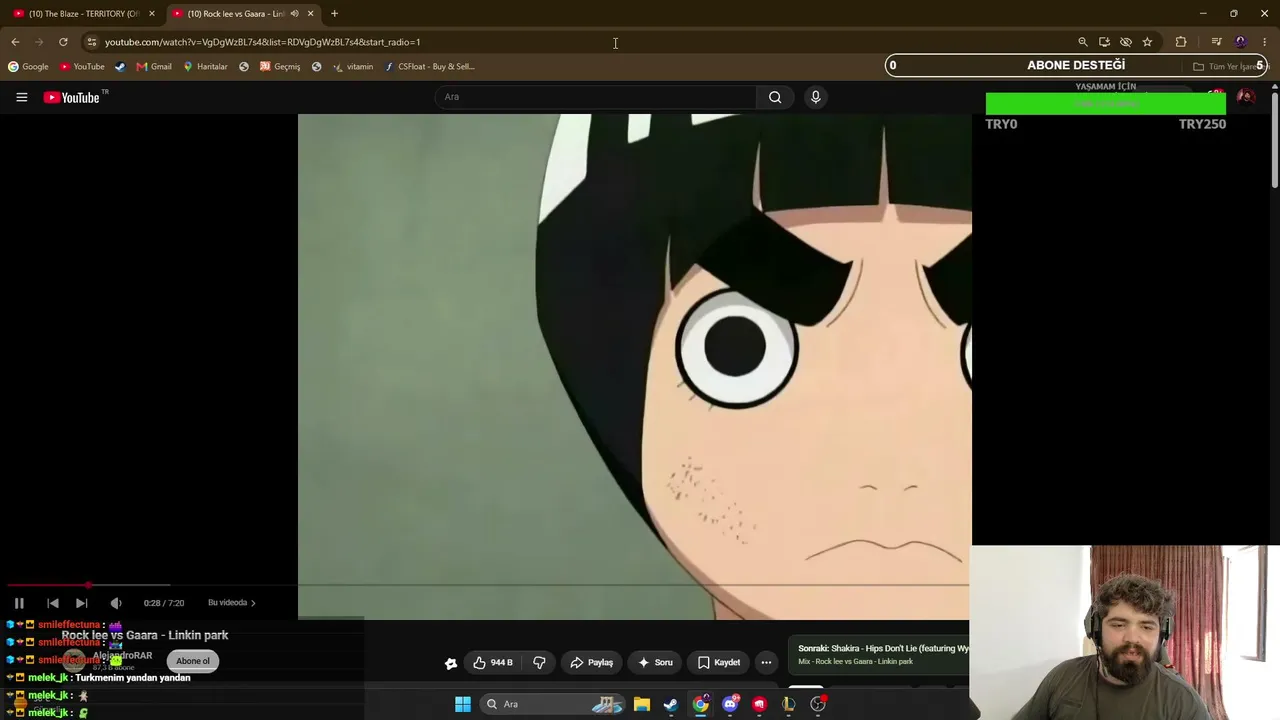Select the Rock lee vs Gaara tab

pyautogui.click(x=237, y=13)
